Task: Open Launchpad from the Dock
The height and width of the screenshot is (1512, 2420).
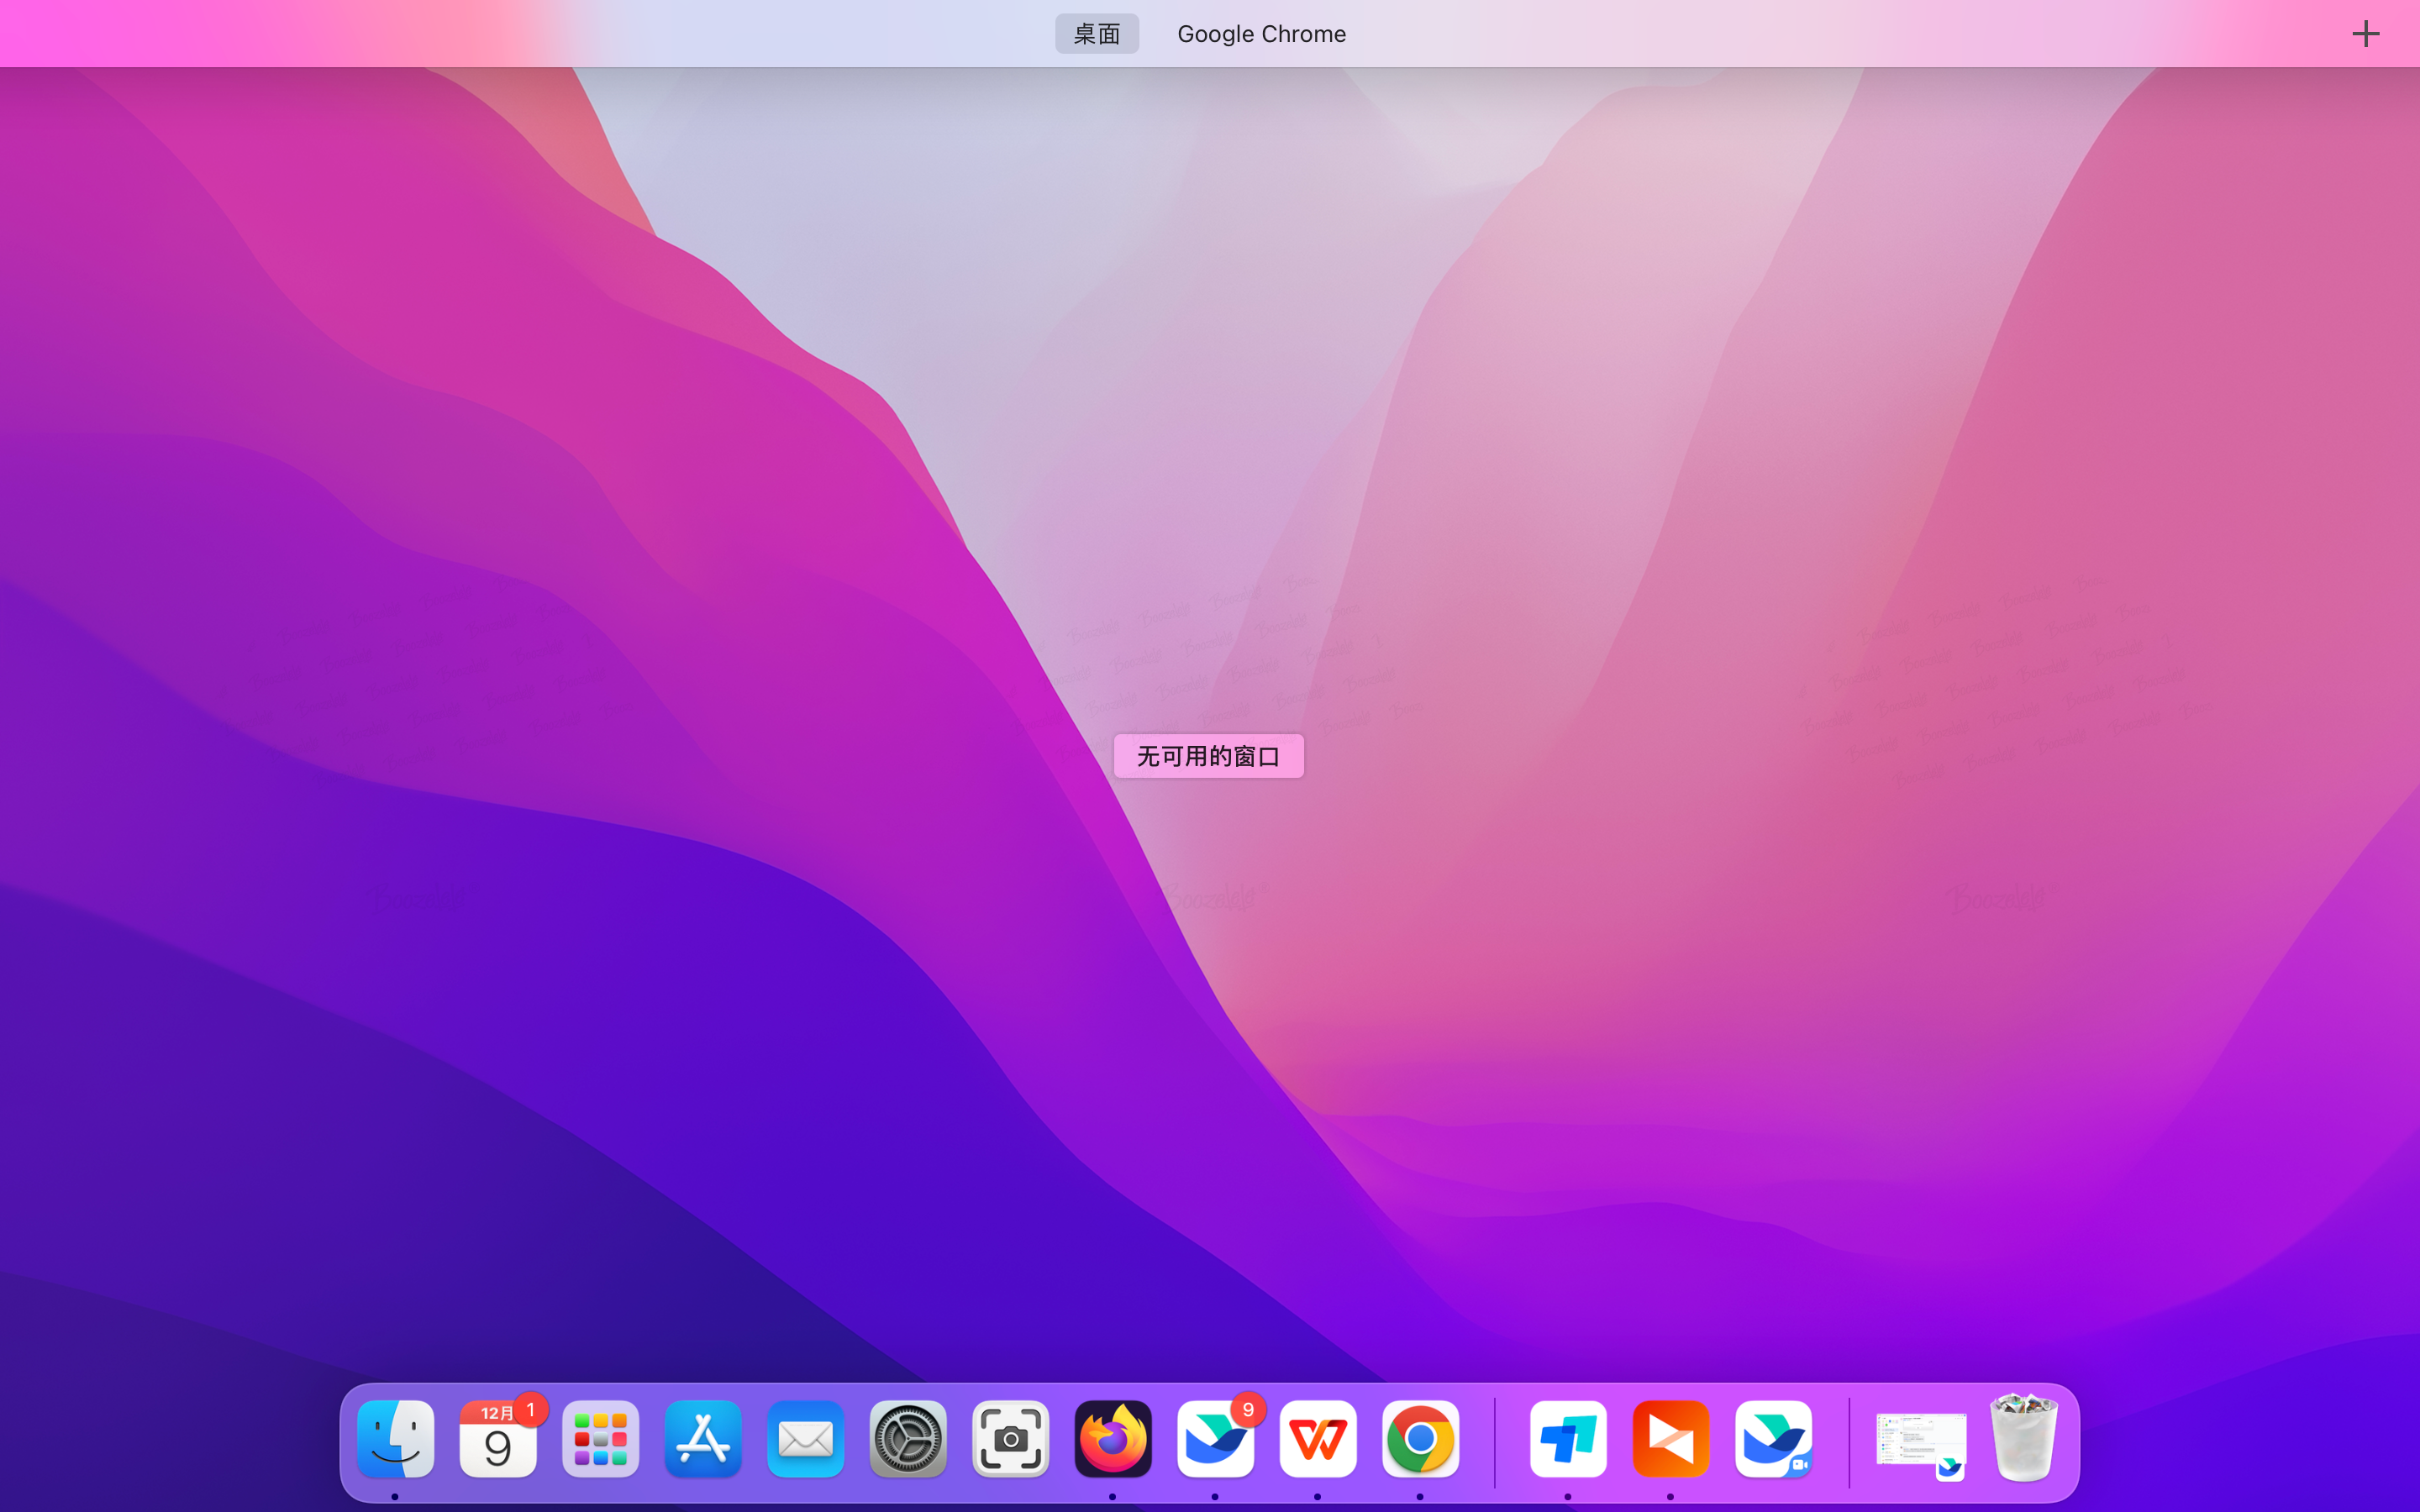Action: [x=600, y=1439]
